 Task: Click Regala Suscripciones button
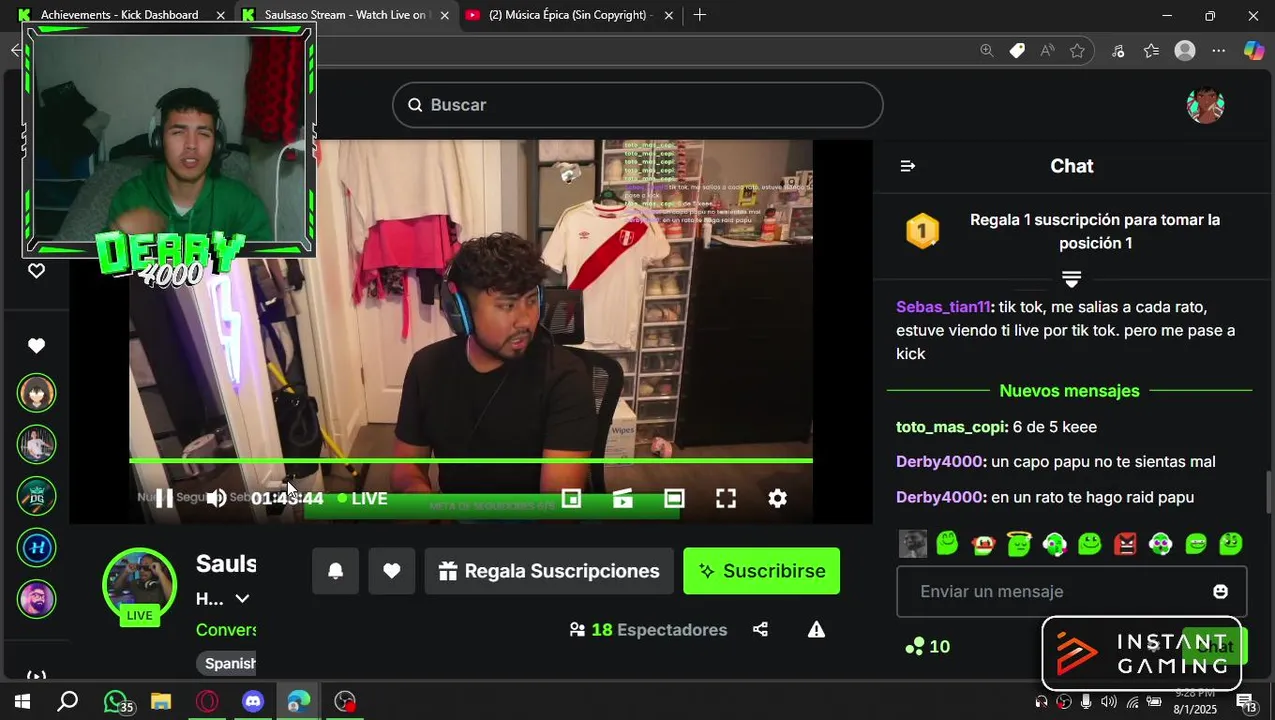(x=549, y=571)
